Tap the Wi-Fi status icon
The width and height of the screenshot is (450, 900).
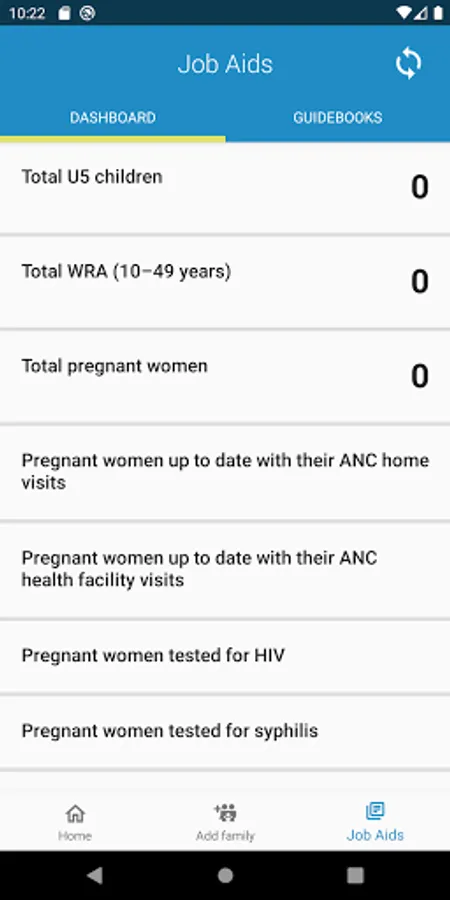coord(404,13)
